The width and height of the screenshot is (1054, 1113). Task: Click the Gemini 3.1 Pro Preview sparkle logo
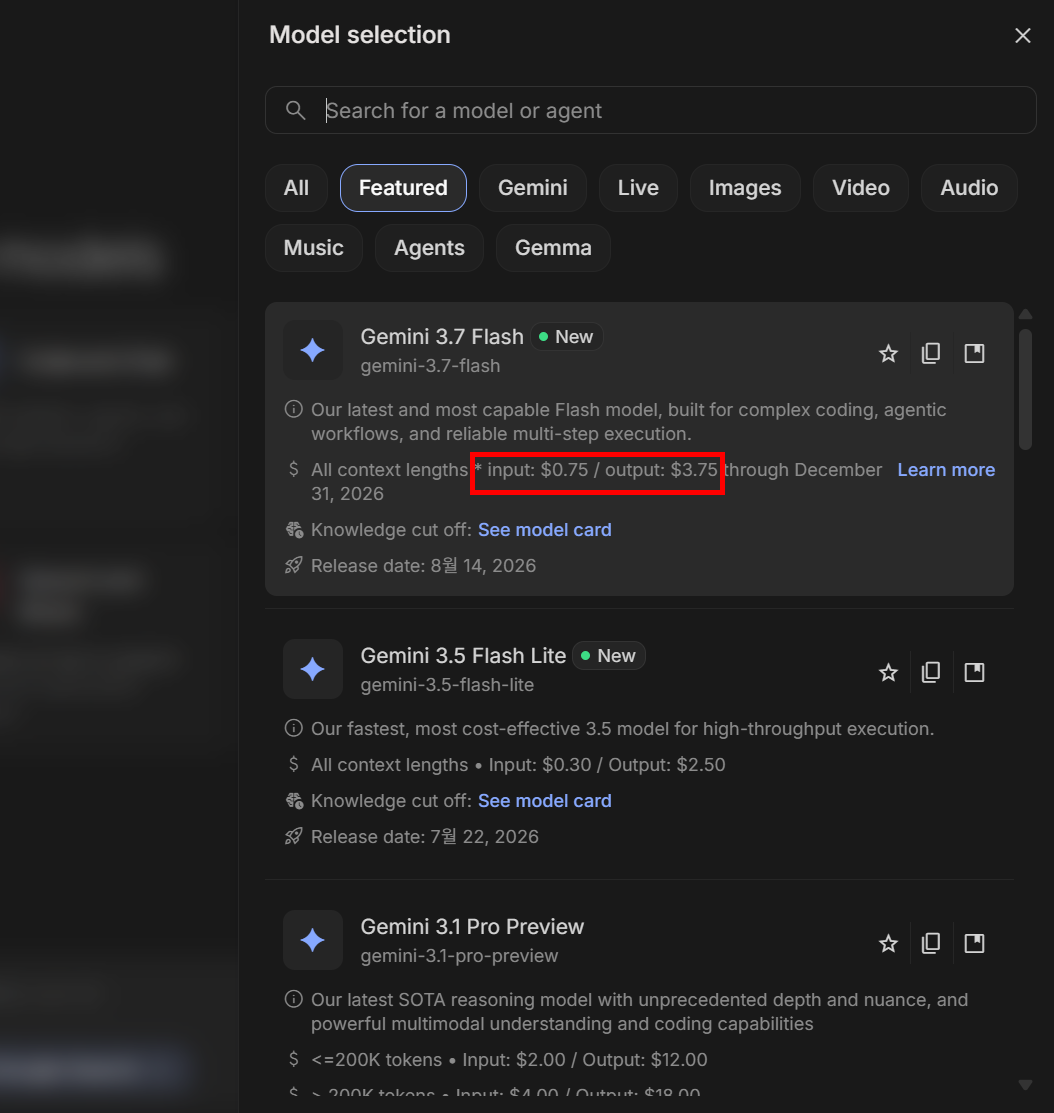tap(313, 941)
